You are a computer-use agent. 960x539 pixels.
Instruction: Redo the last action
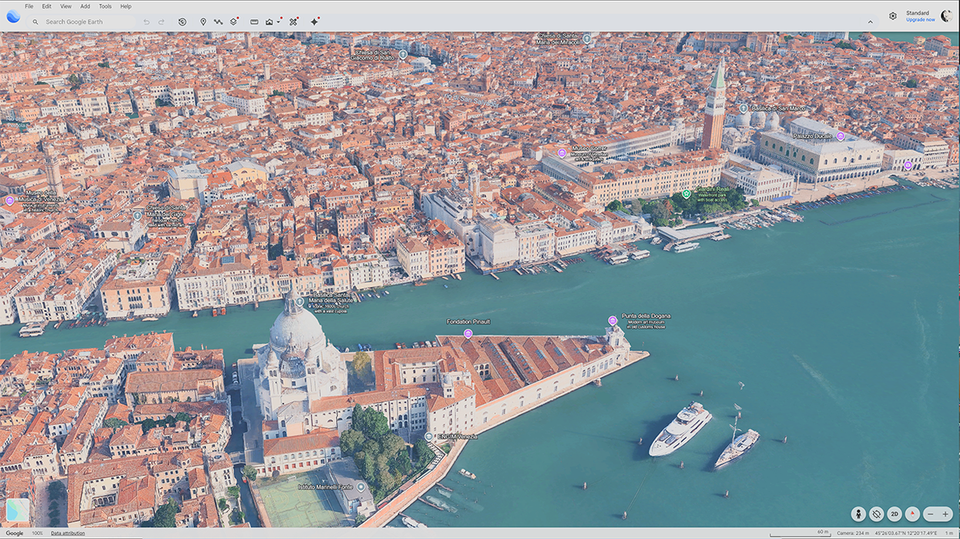162,22
